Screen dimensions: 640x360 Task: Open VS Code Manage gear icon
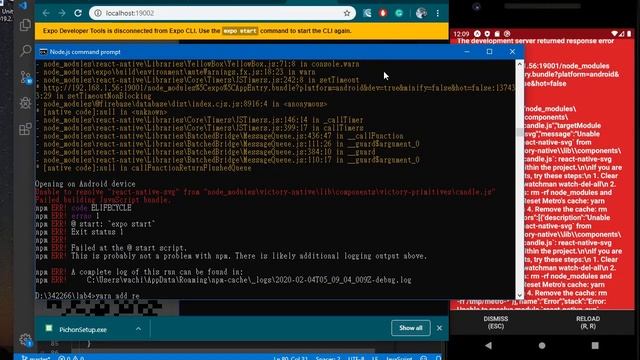pos(25,340)
